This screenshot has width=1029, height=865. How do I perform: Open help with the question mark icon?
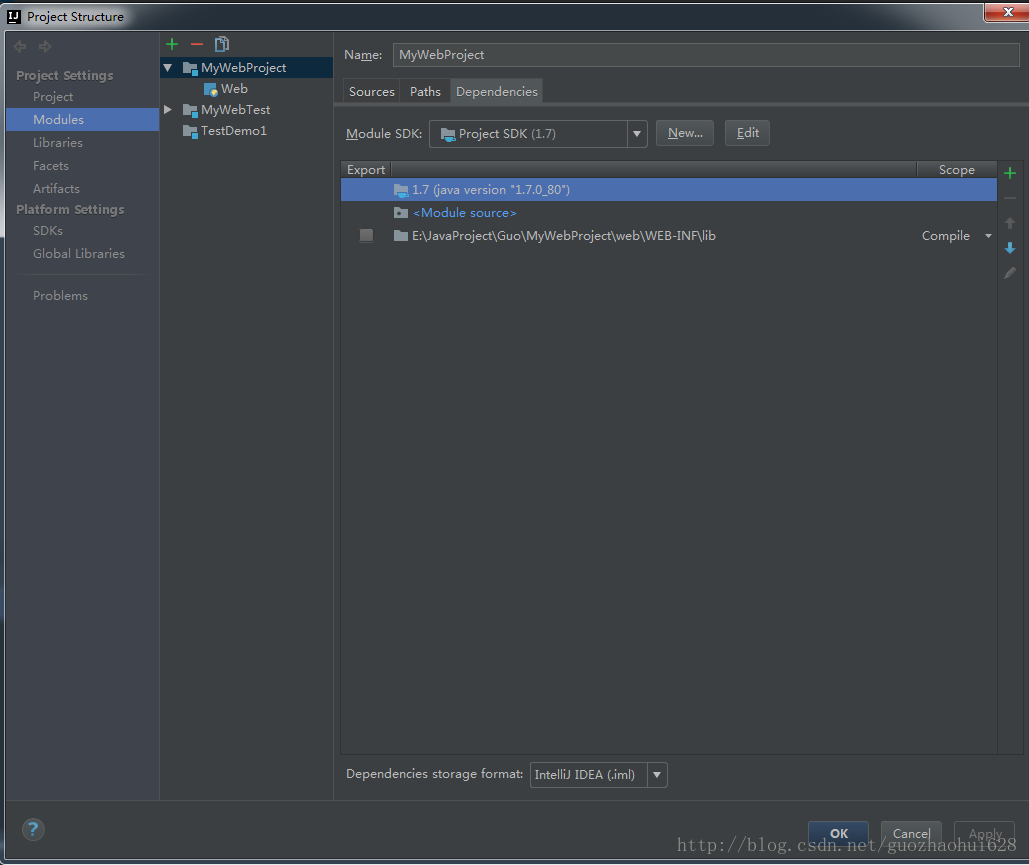coord(33,830)
